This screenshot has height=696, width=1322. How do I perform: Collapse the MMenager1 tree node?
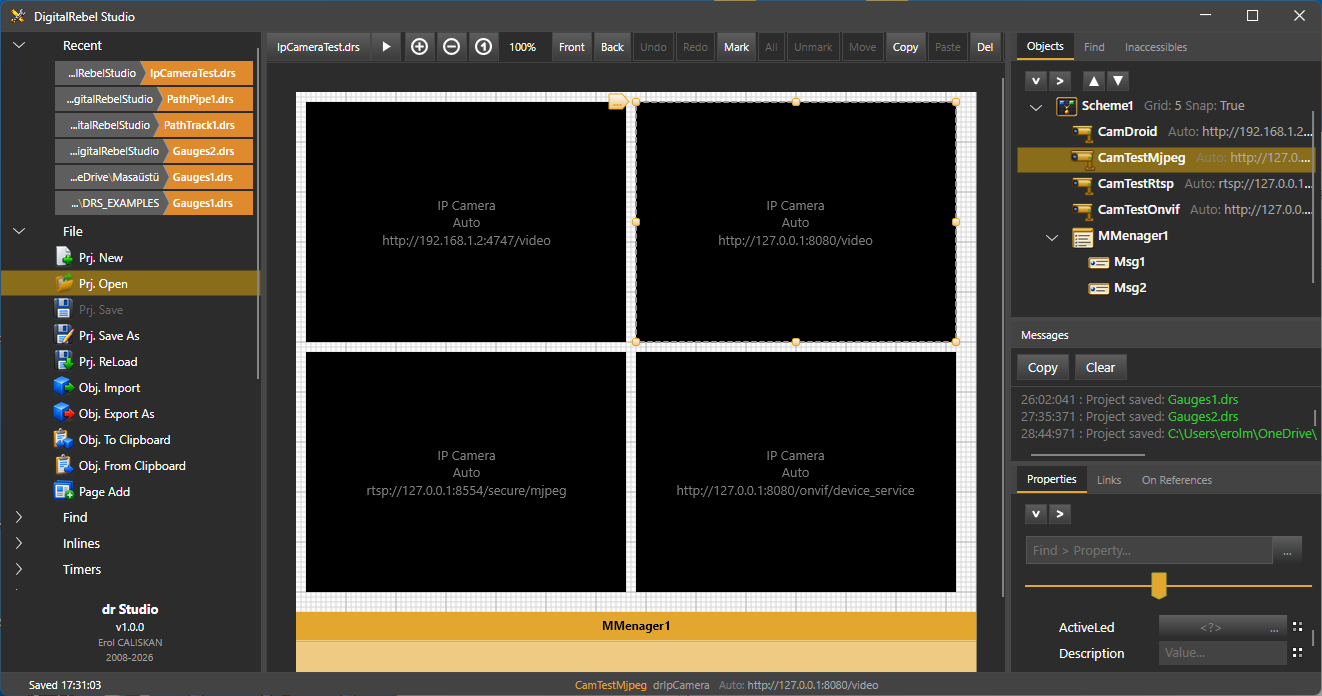point(1052,237)
